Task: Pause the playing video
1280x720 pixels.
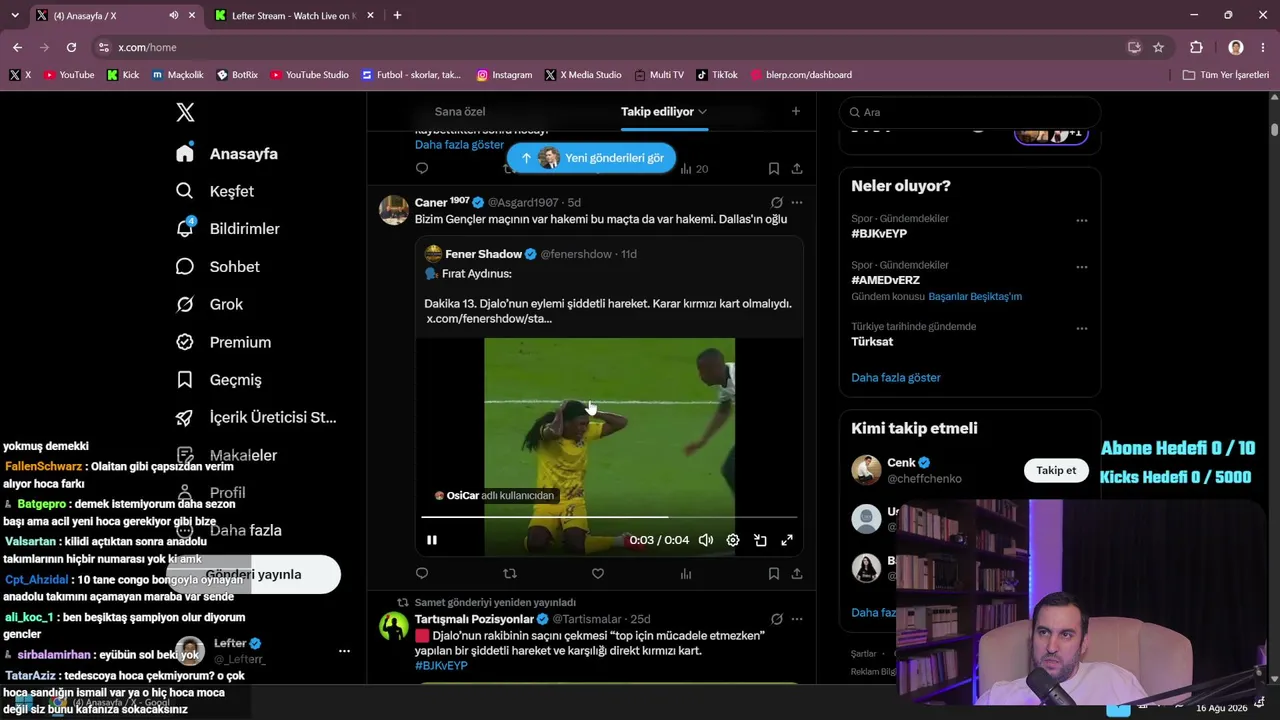Action: point(432,540)
